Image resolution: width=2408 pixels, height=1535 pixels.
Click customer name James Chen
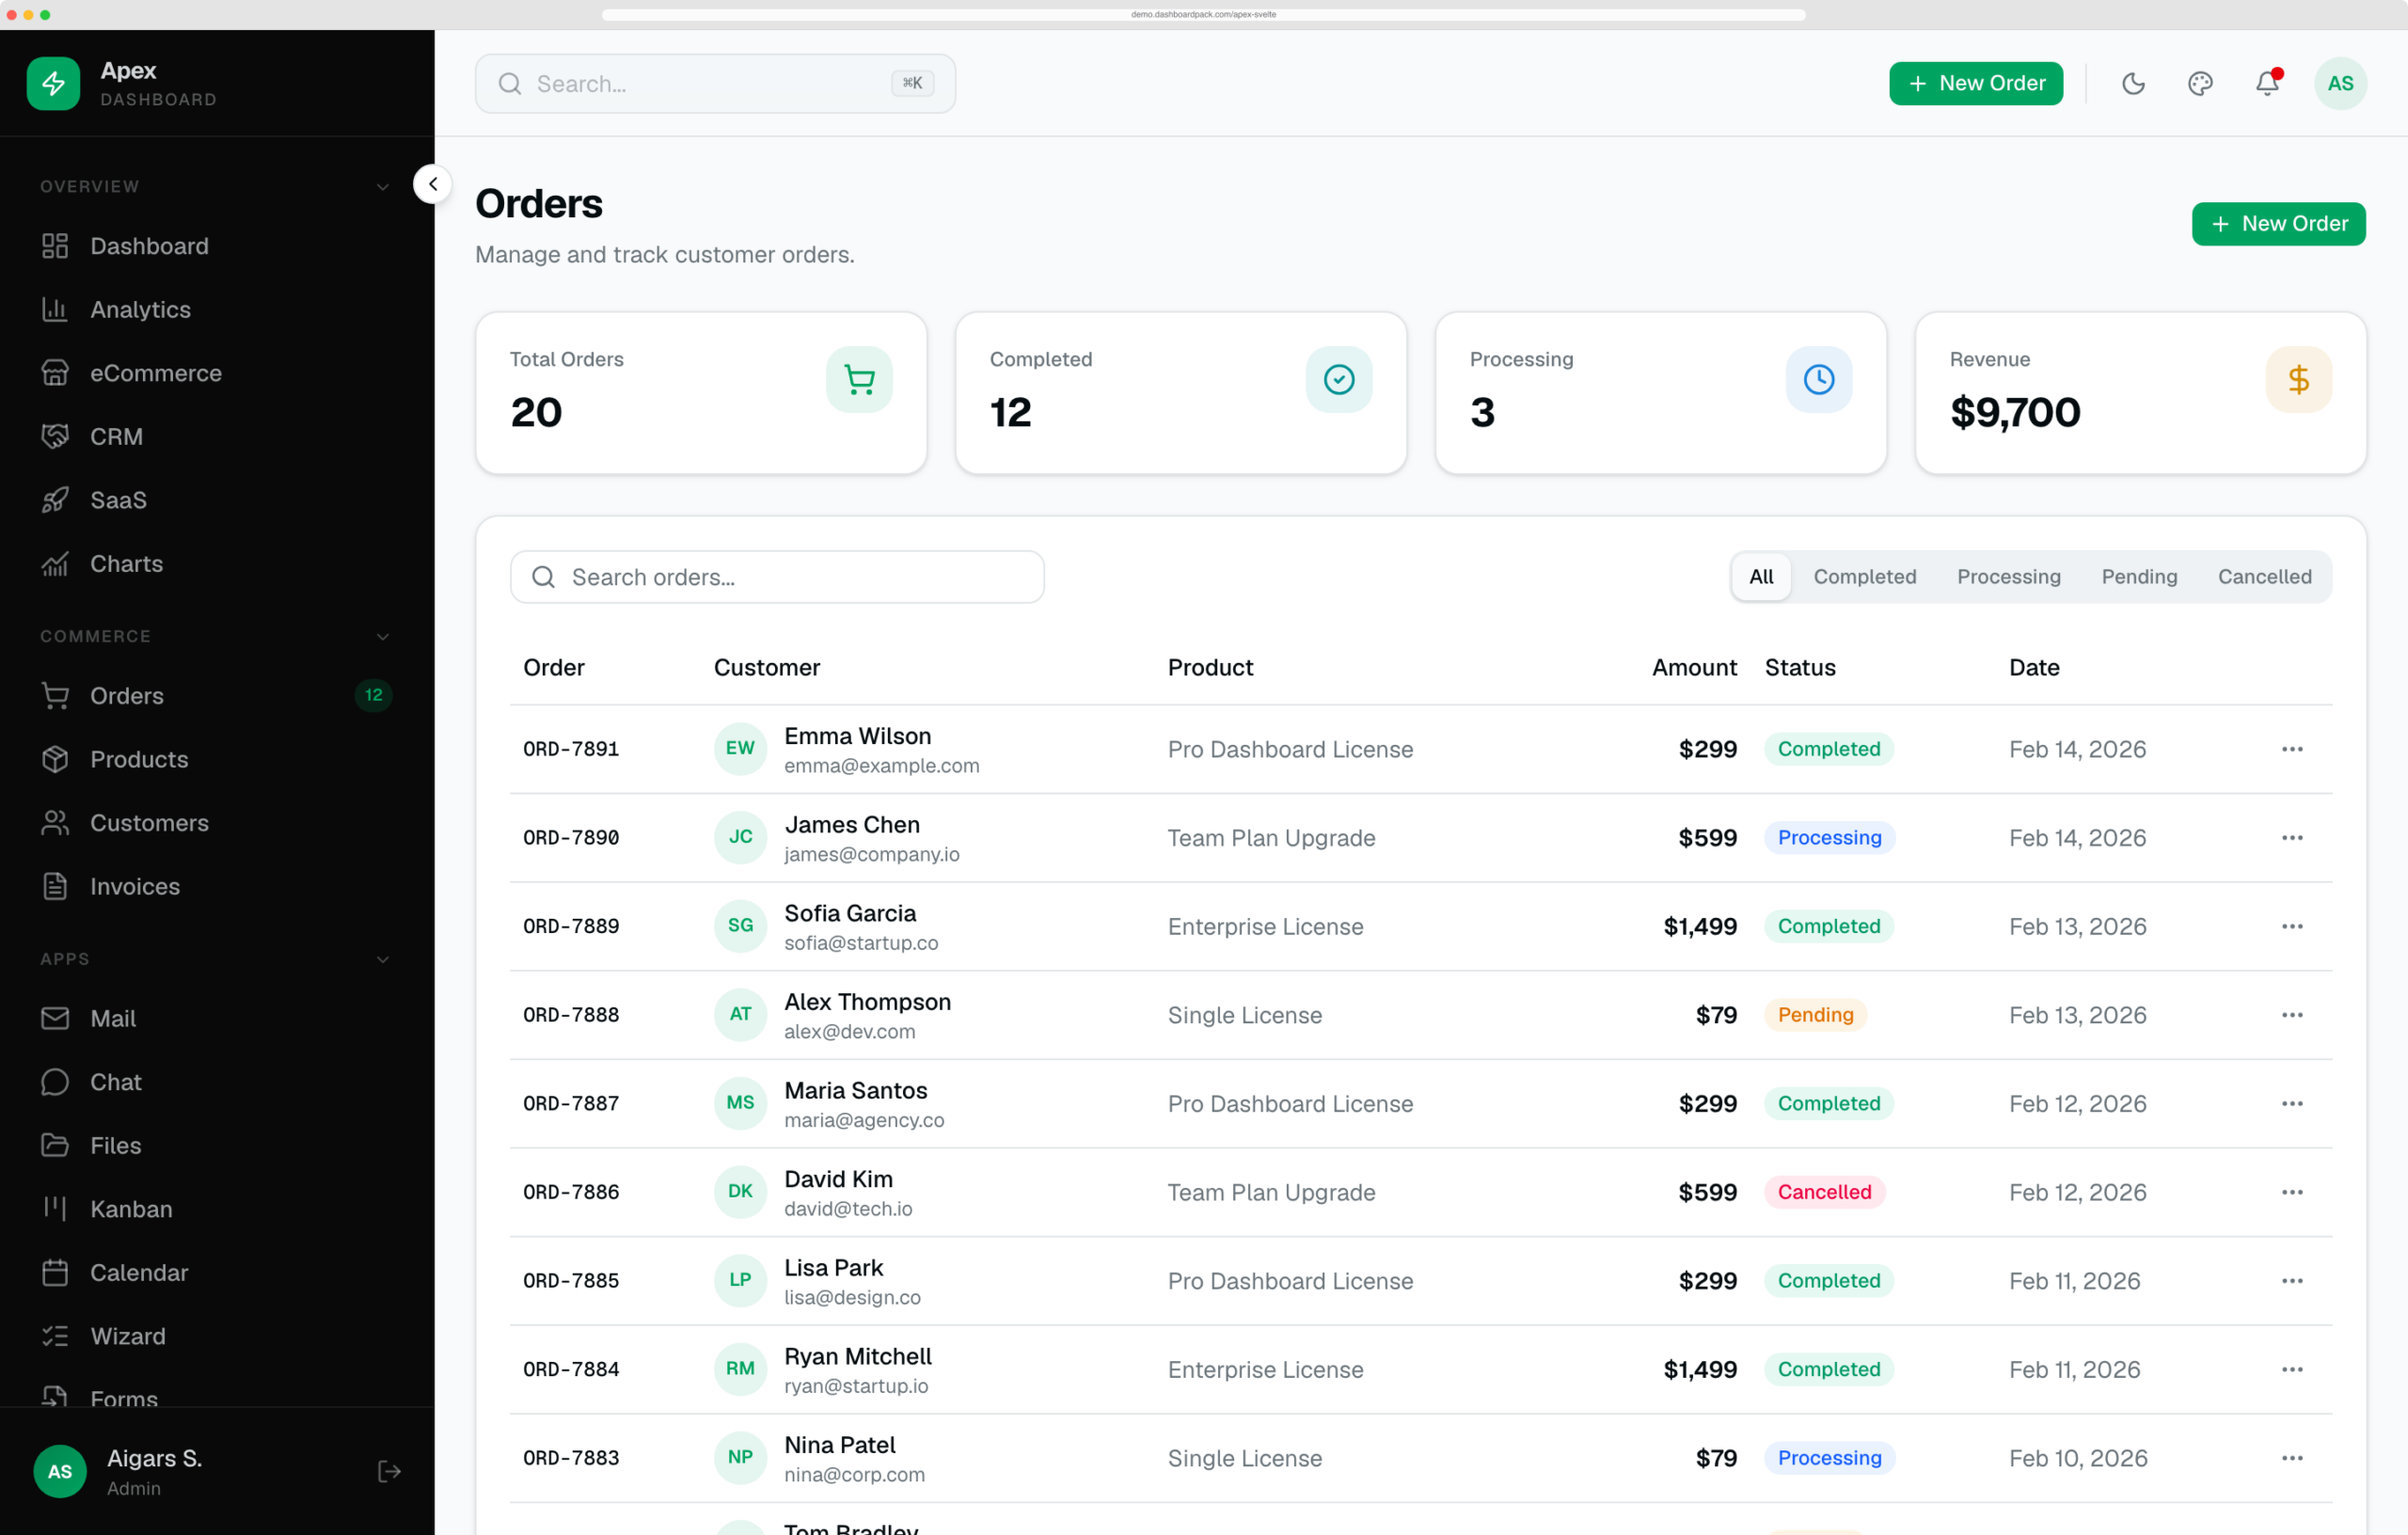coord(852,825)
